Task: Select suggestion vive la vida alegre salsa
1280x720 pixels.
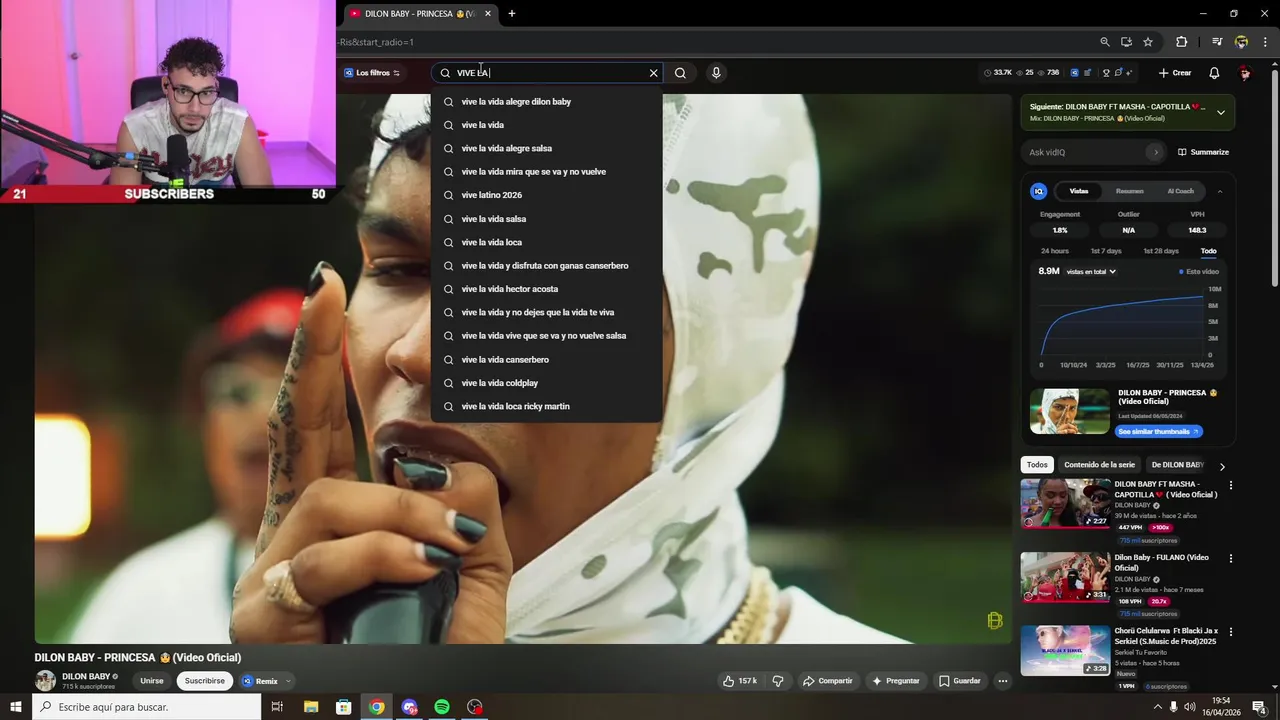Action: (x=546, y=148)
